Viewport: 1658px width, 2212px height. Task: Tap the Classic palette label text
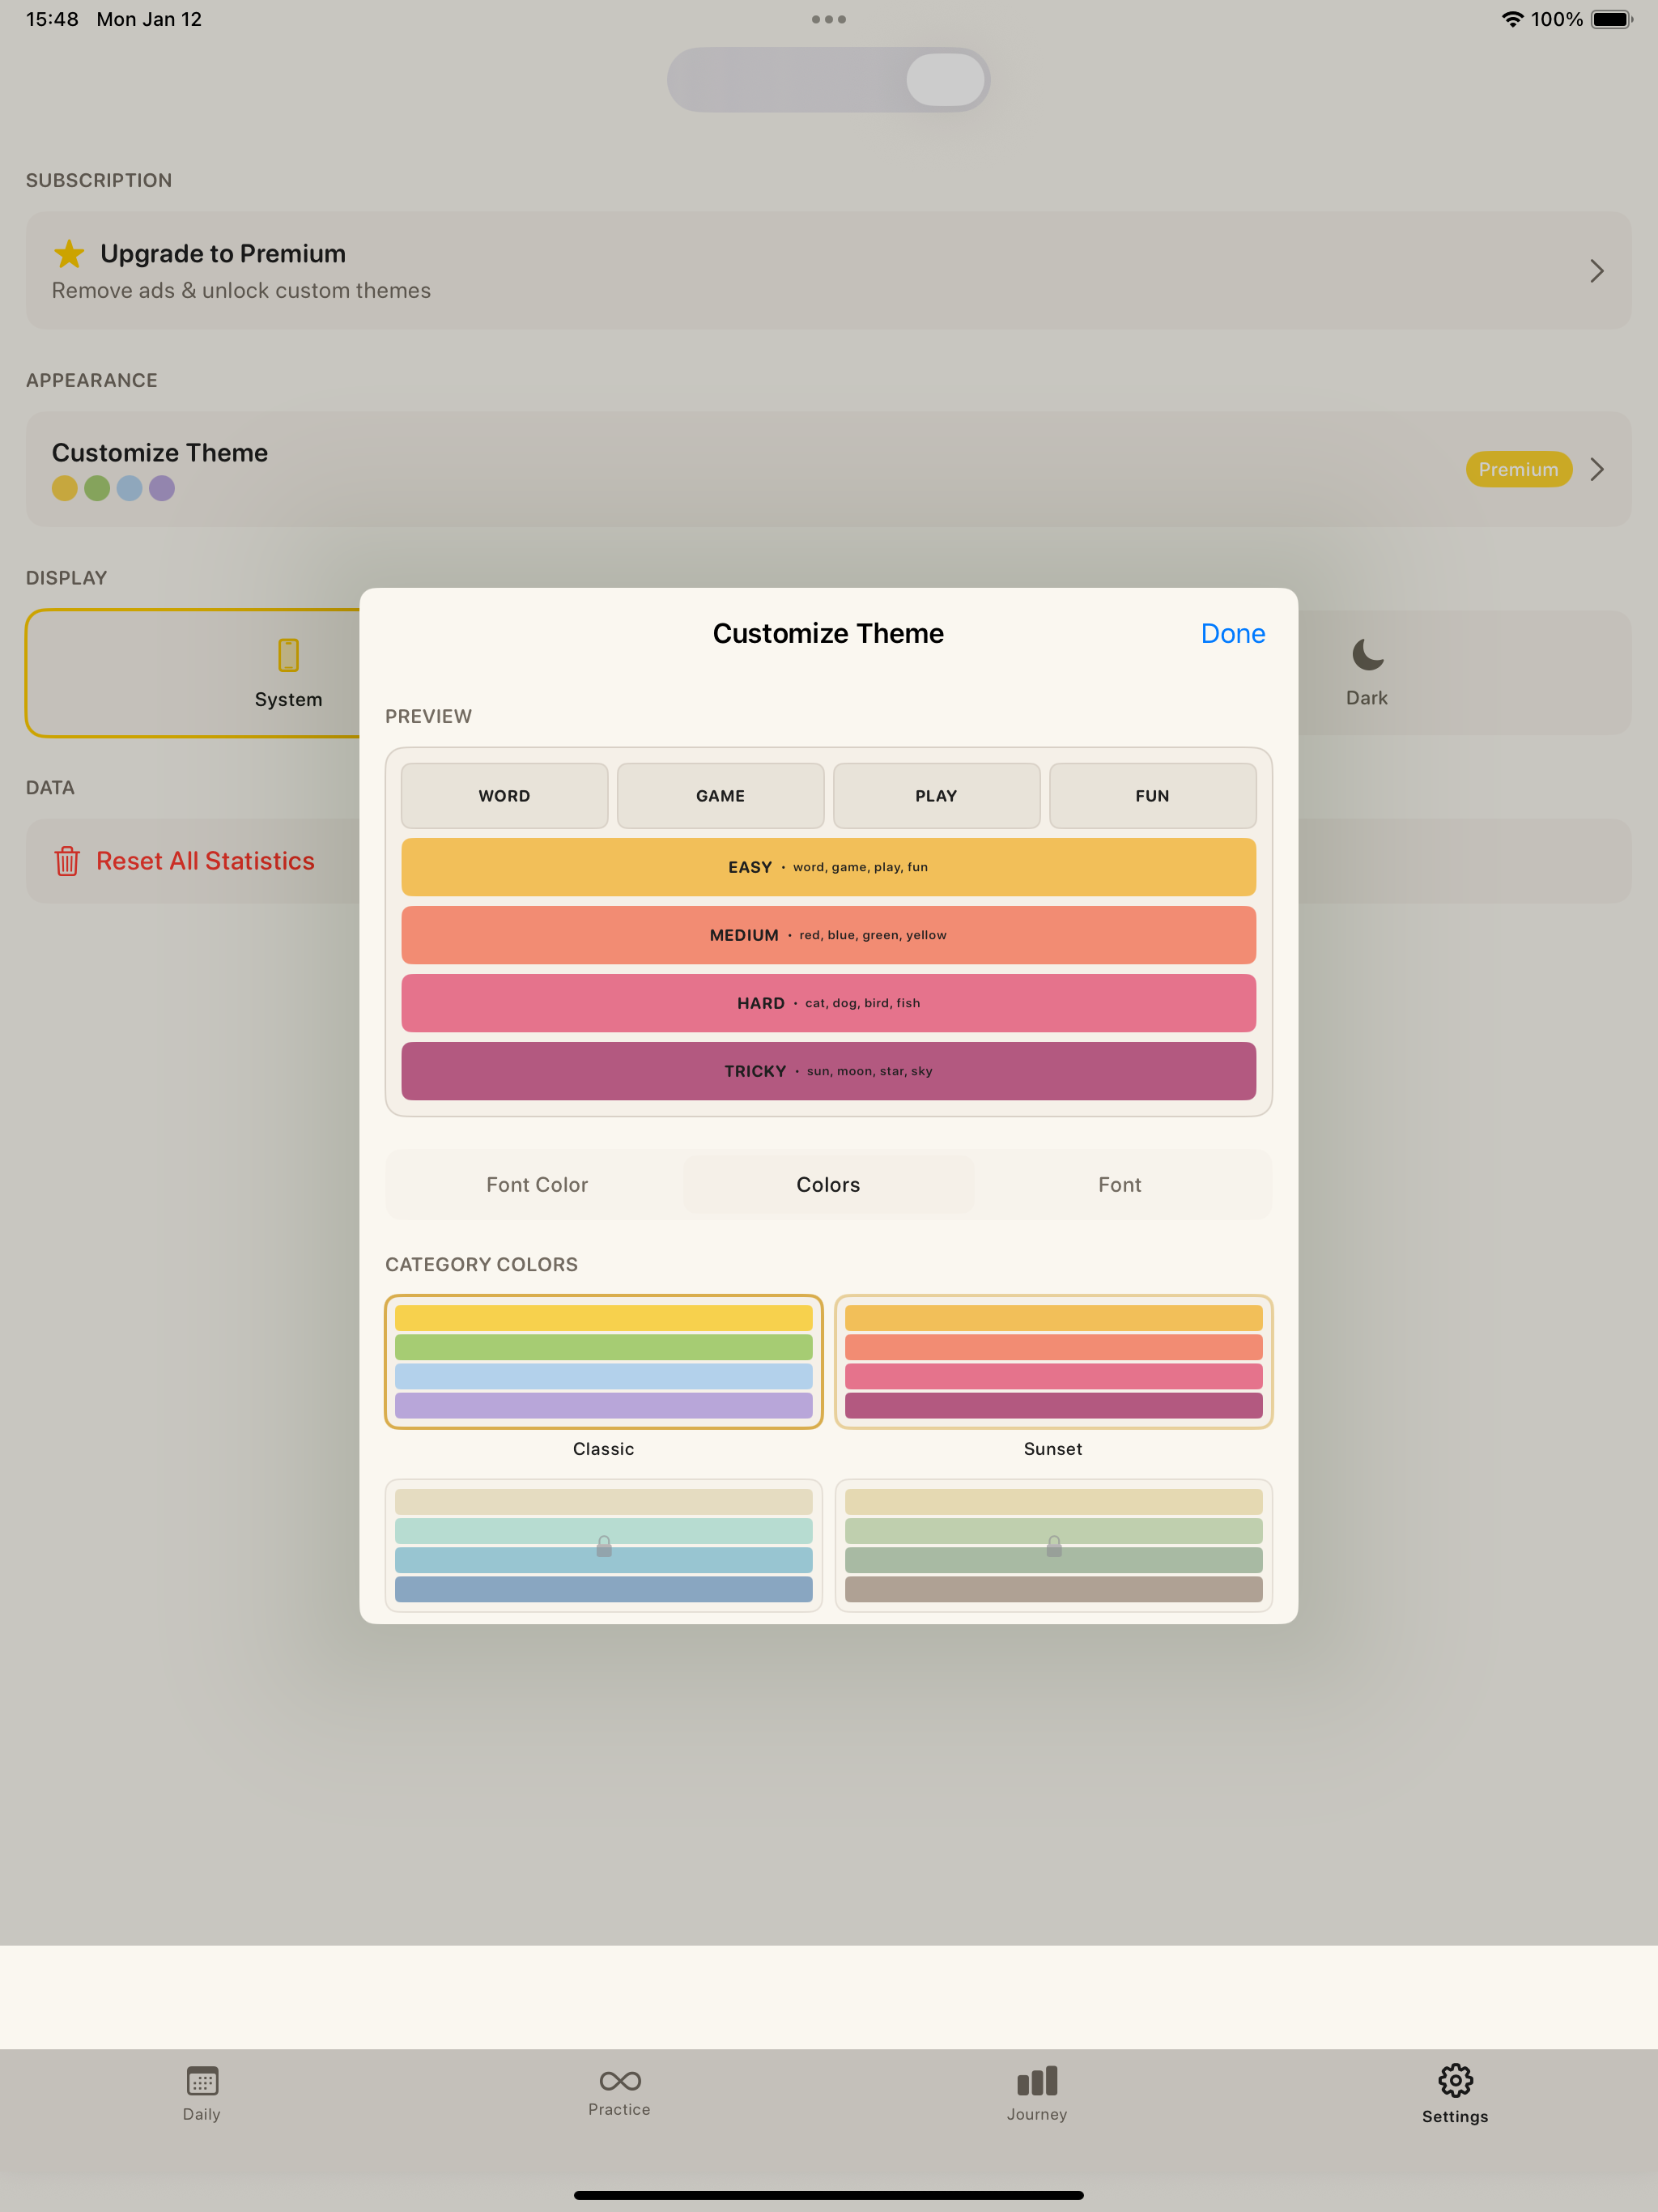tap(604, 1449)
